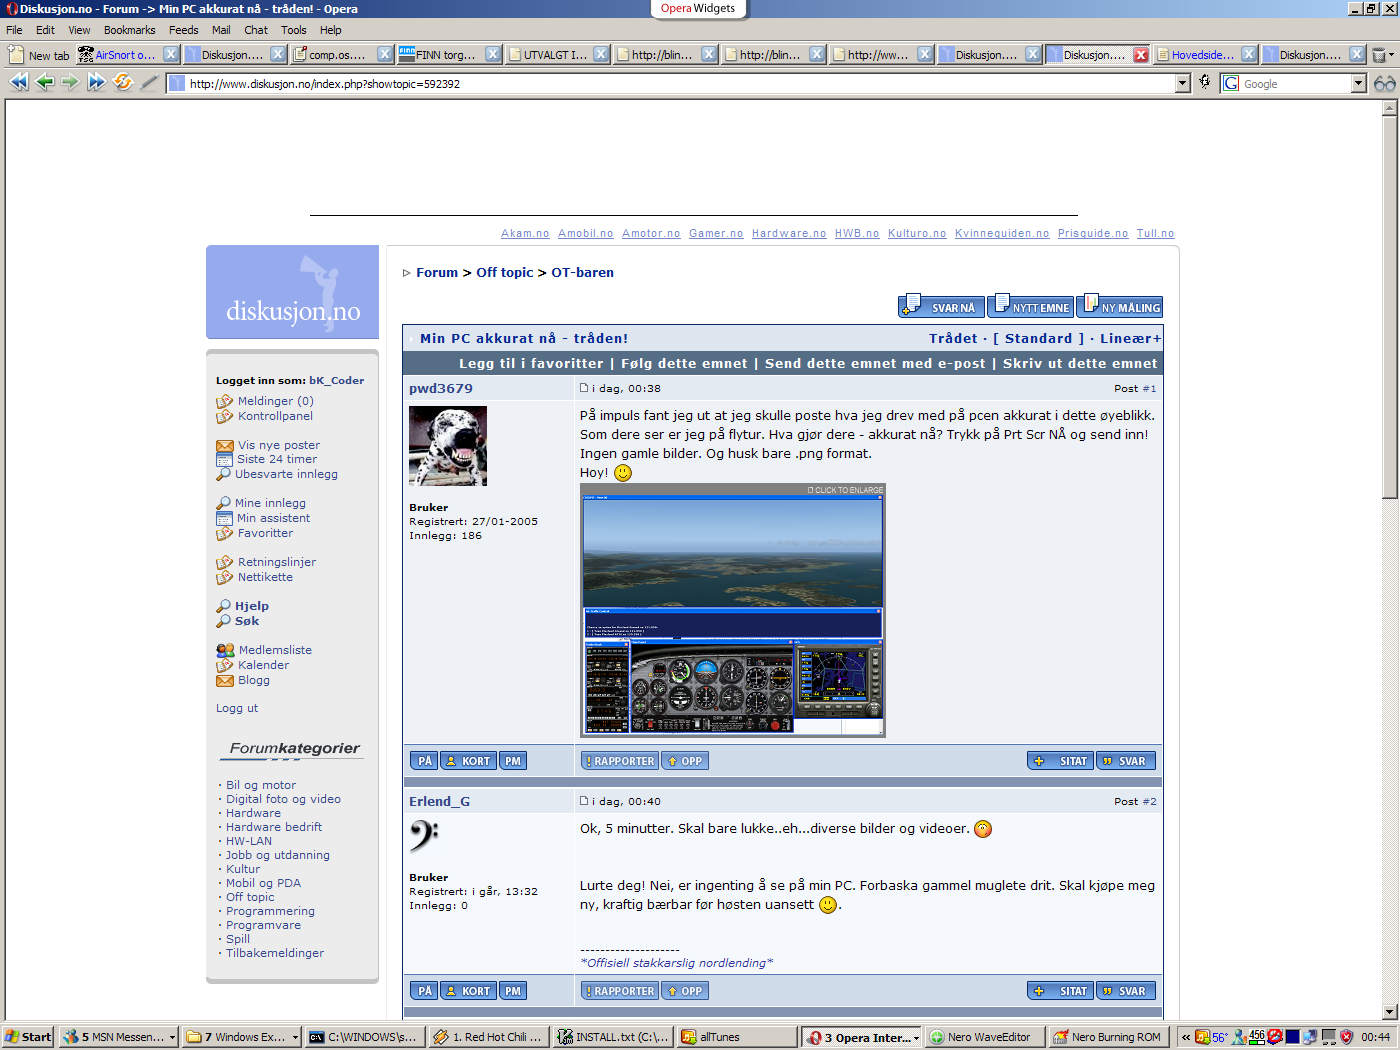The width and height of the screenshot is (1400, 1050).
Task: Open the closed tabs trash can icon
Action: point(1379,55)
